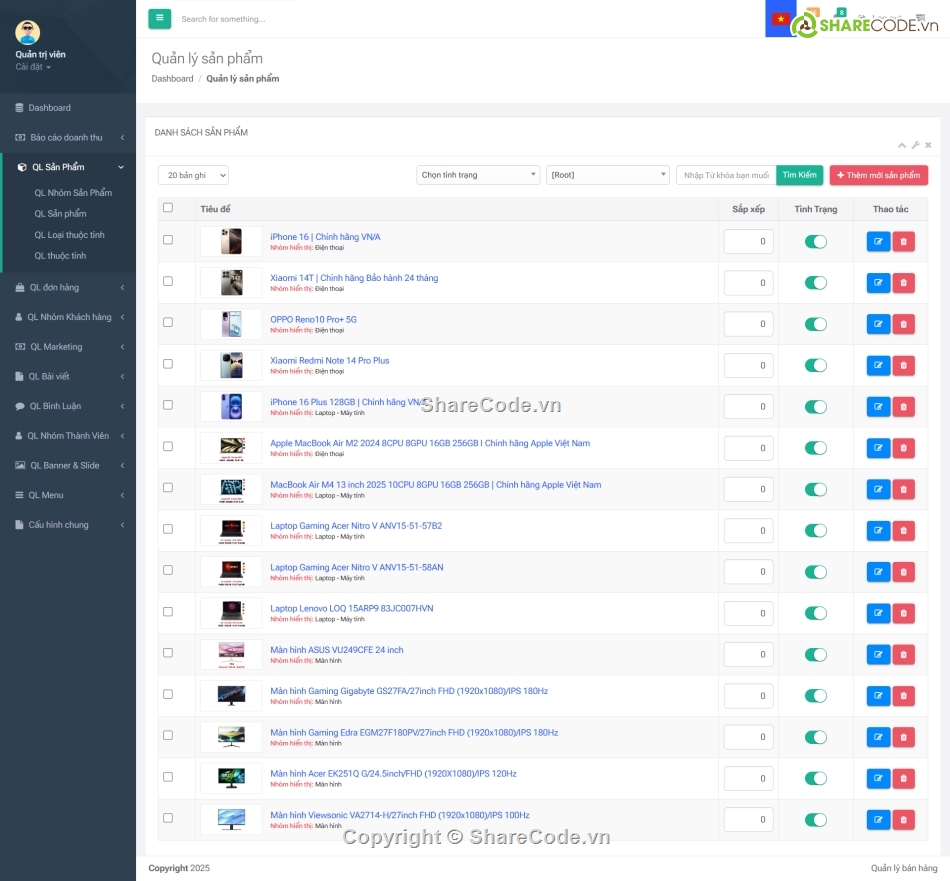950x881 pixels.
Task: Go to Dashboard via breadcrumb link
Action: [172, 79]
